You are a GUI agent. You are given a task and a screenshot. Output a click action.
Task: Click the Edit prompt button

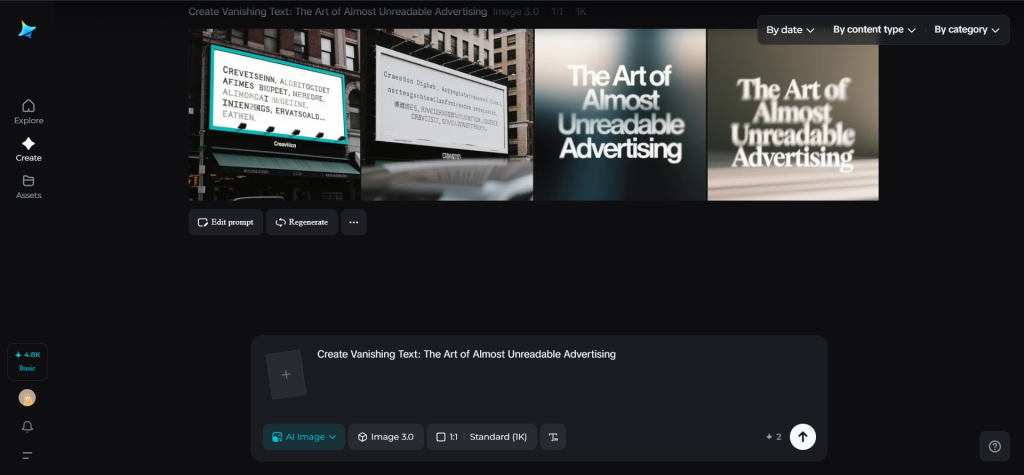tap(226, 222)
